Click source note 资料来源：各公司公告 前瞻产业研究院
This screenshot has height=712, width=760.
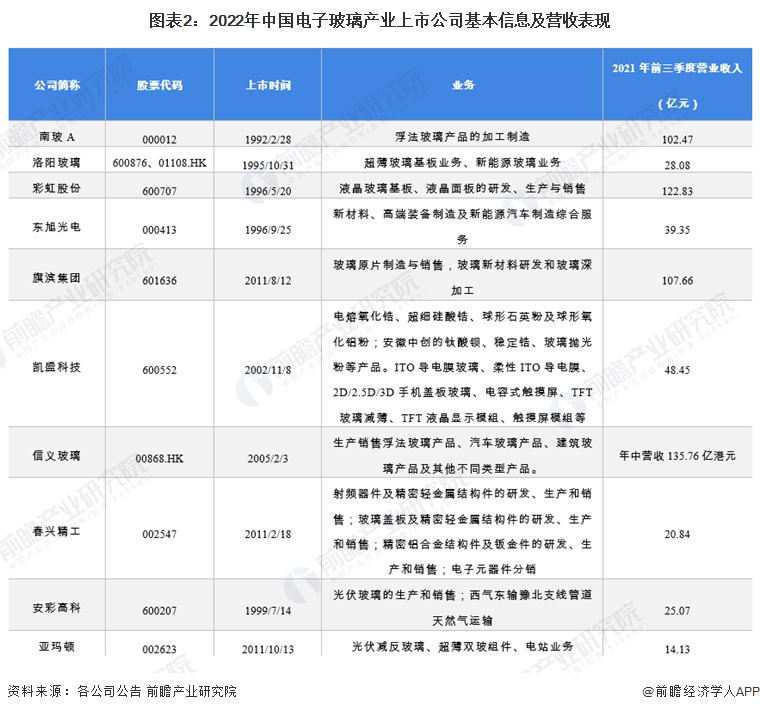[x=122, y=691]
